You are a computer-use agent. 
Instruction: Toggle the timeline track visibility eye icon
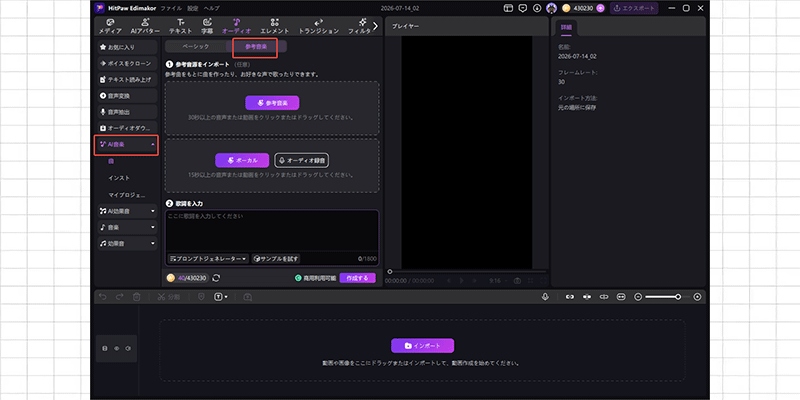point(116,348)
